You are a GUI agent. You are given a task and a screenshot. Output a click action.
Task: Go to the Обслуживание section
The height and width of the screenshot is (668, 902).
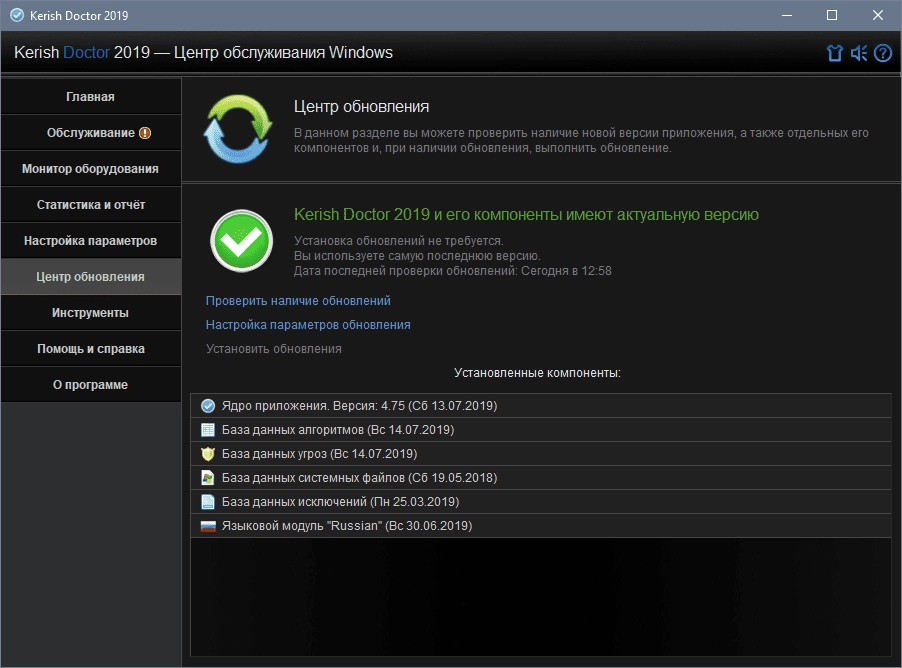91,133
